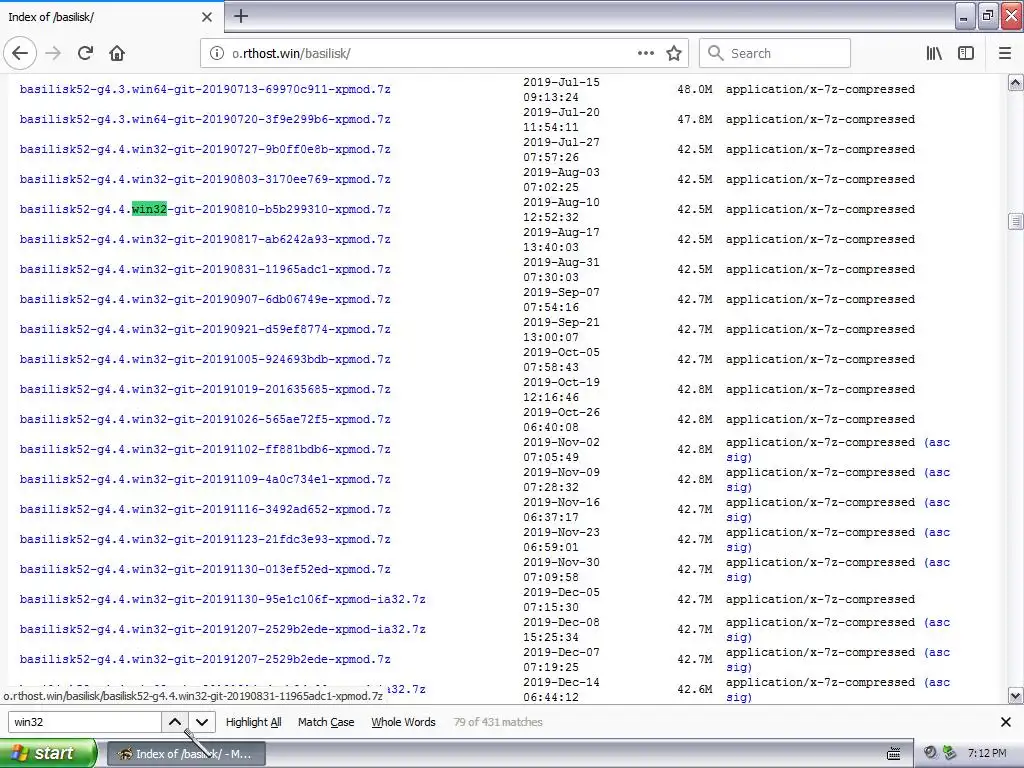Open win32-git-20190921-d59ef8774 link
Image resolution: width=1024 pixels, height=768 pixels.
[205, 330]
